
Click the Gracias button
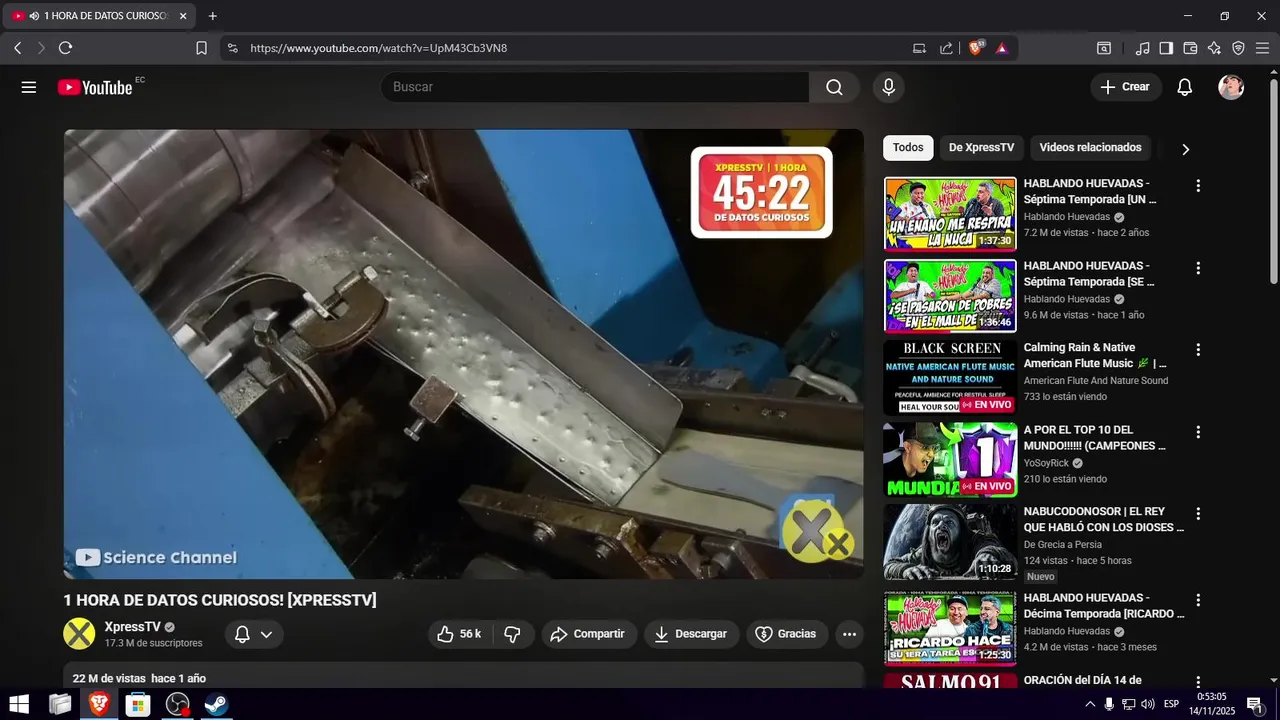(786, 634)
